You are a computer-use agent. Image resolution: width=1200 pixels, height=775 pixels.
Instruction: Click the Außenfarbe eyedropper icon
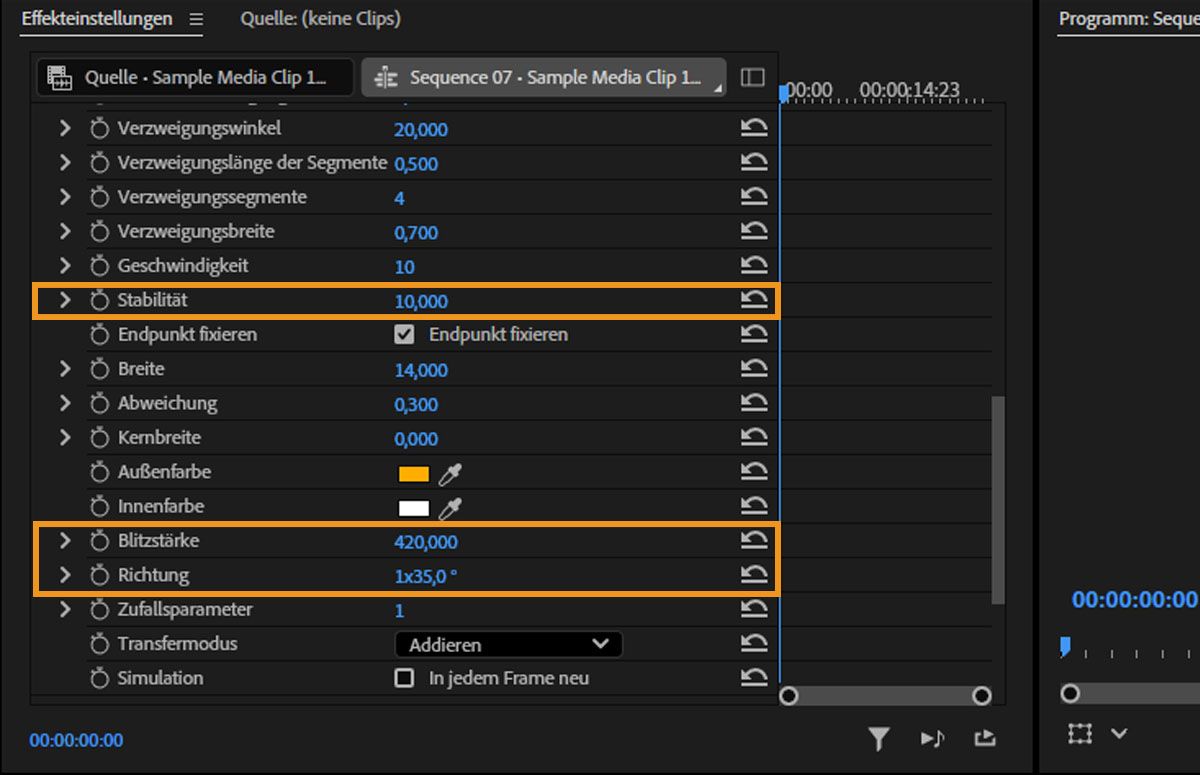tap(450, 471)
